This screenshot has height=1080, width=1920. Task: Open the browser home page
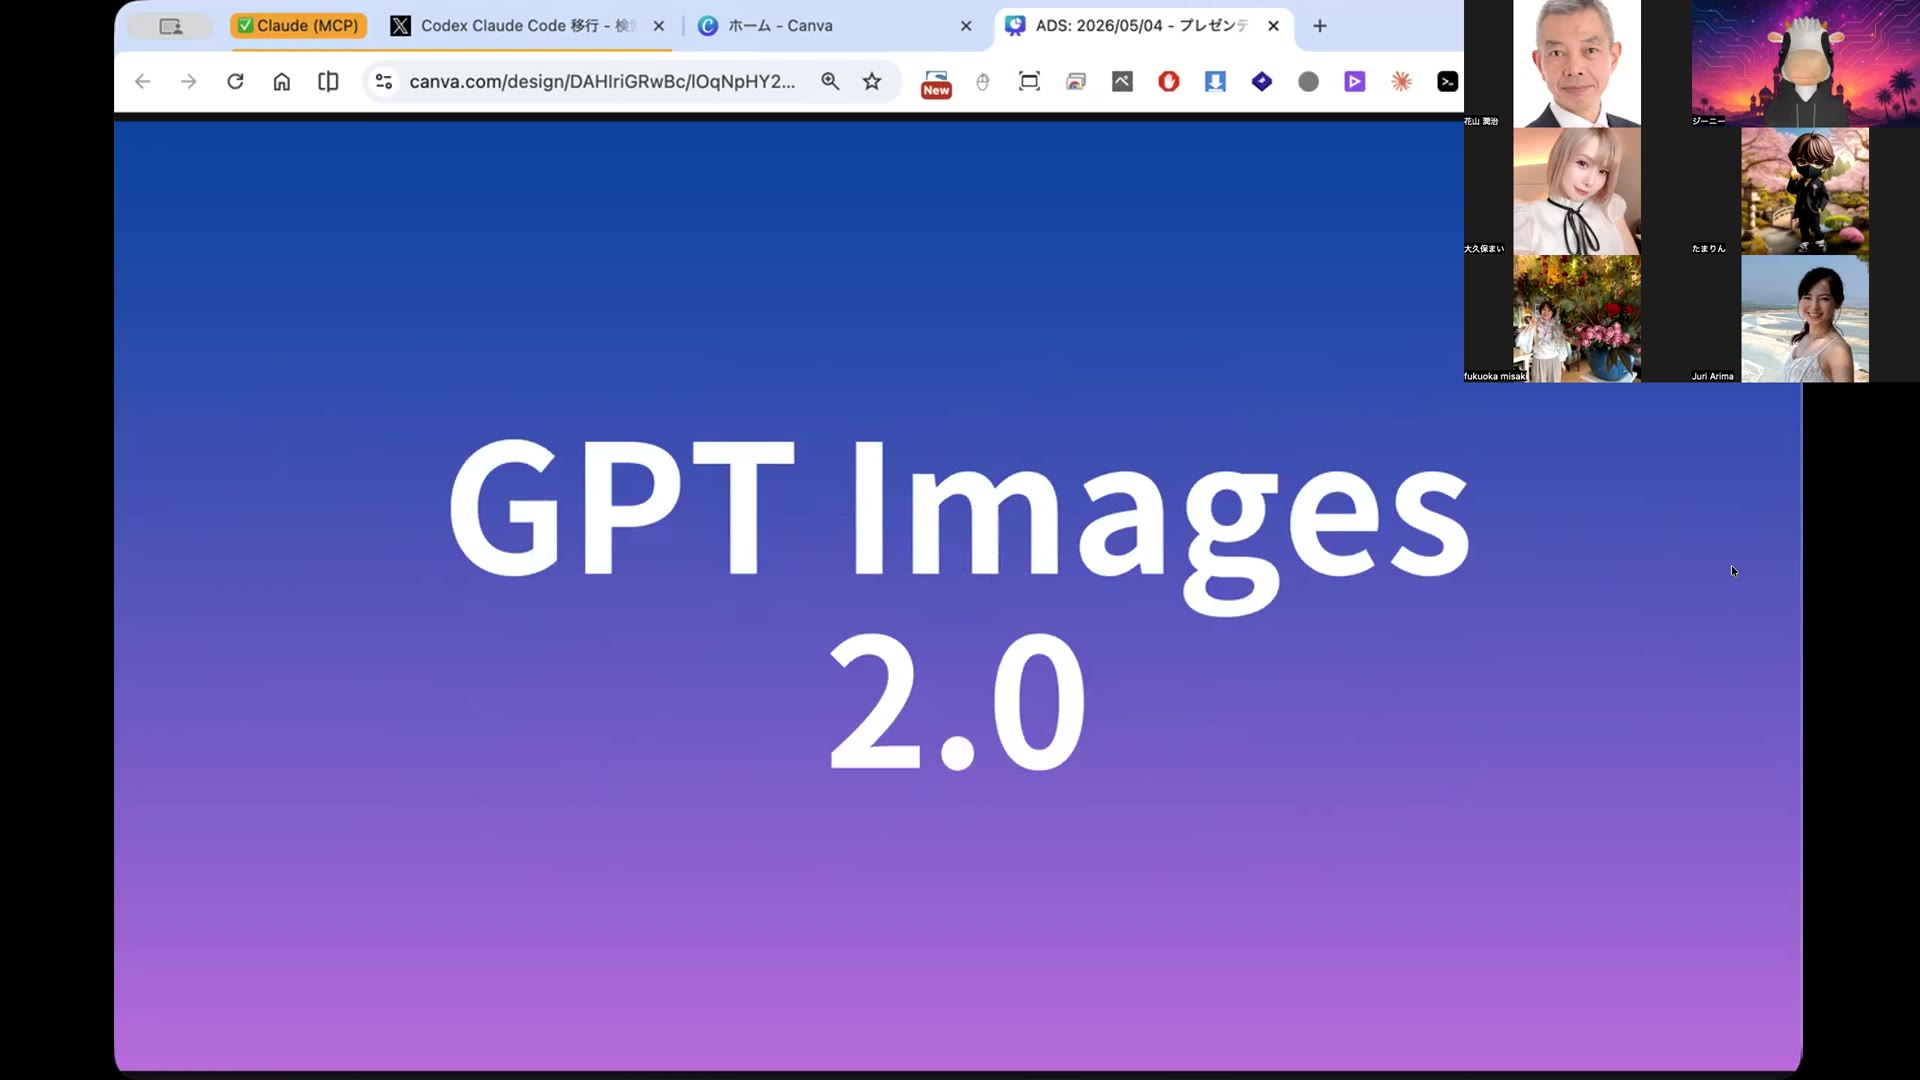[x=282, y=82]
